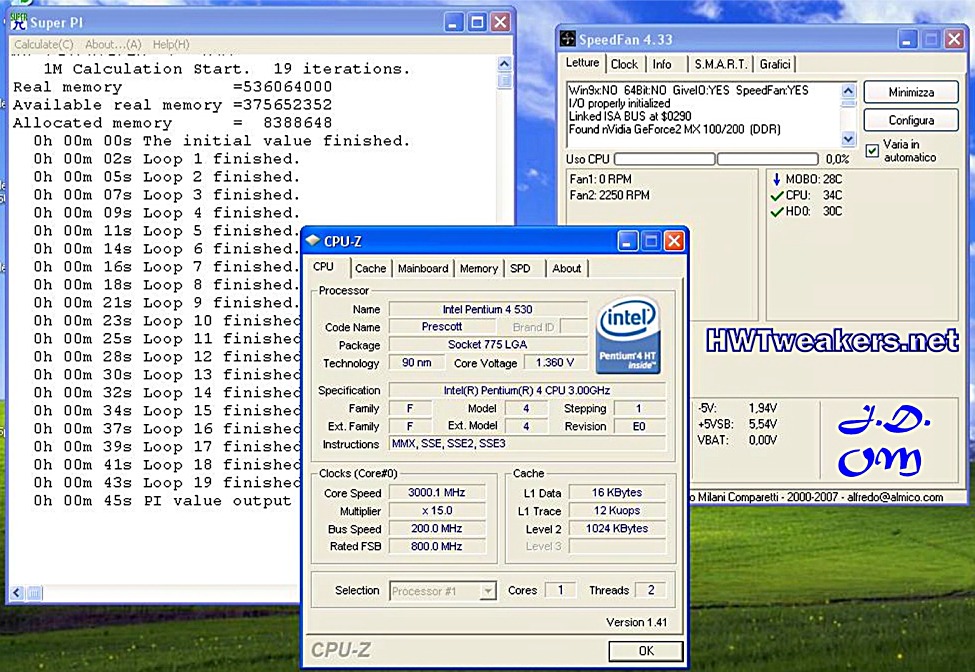The image size is (975, 672).
Task: Click the 200.0 MHz bus speed value
Action: [x=437, y=529]
